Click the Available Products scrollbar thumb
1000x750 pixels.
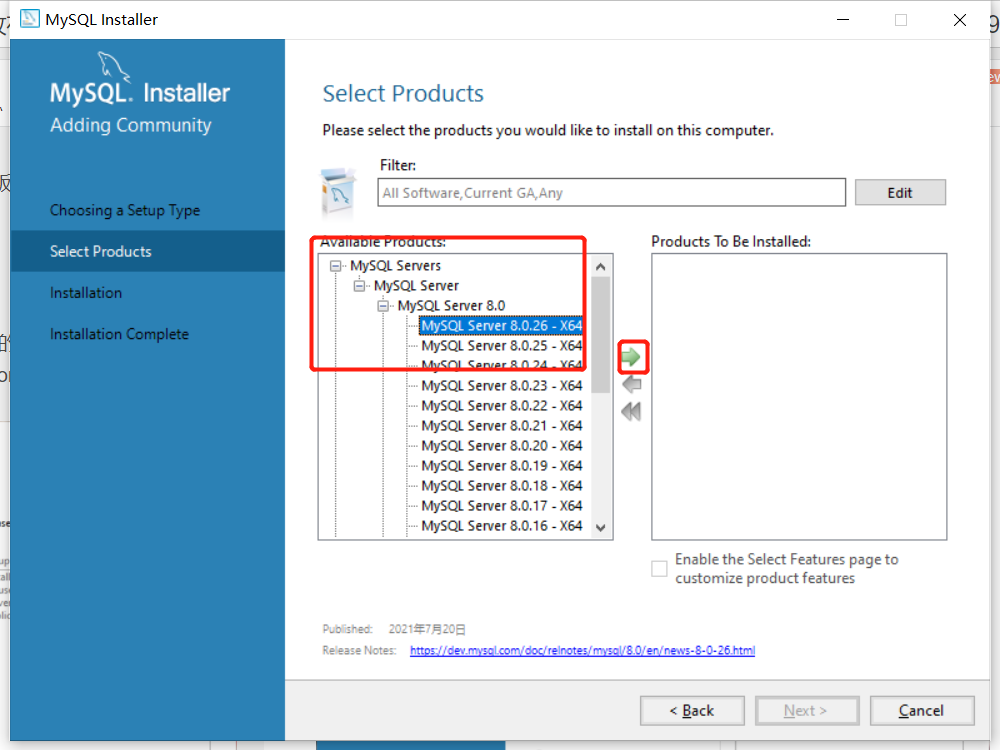coord(600,335)
